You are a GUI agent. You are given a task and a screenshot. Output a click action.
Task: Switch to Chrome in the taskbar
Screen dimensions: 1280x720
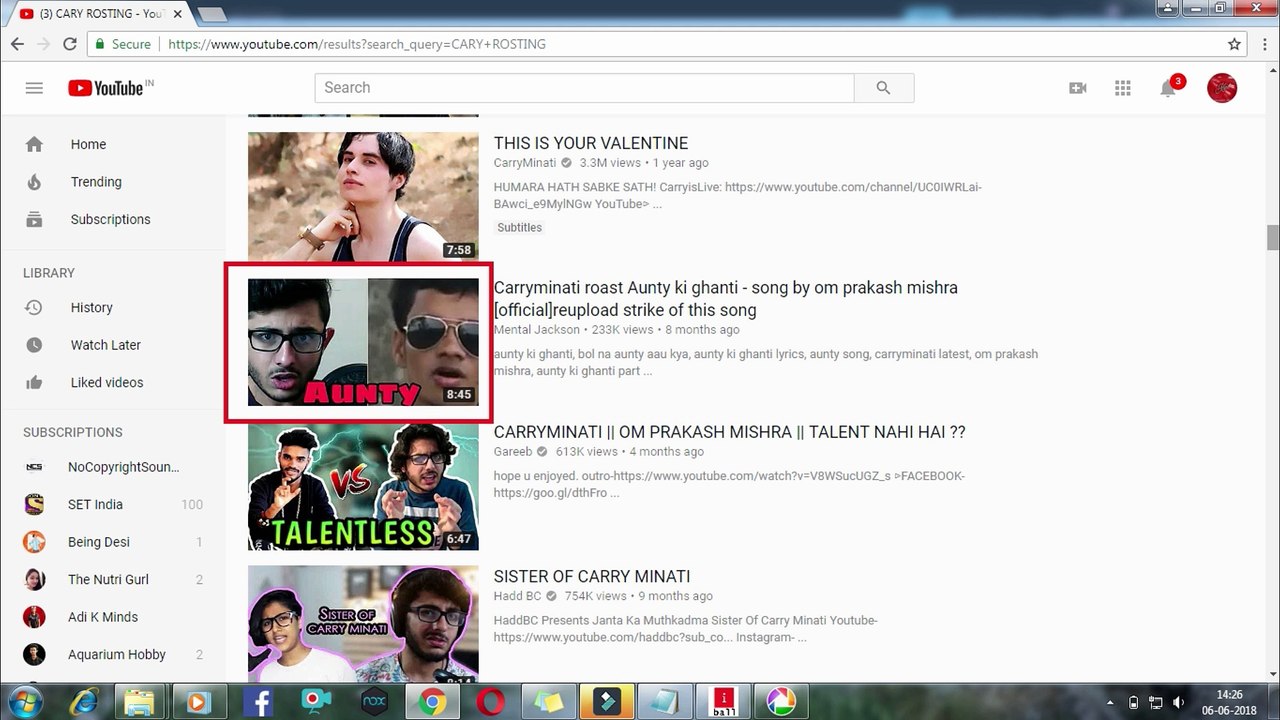432,701
